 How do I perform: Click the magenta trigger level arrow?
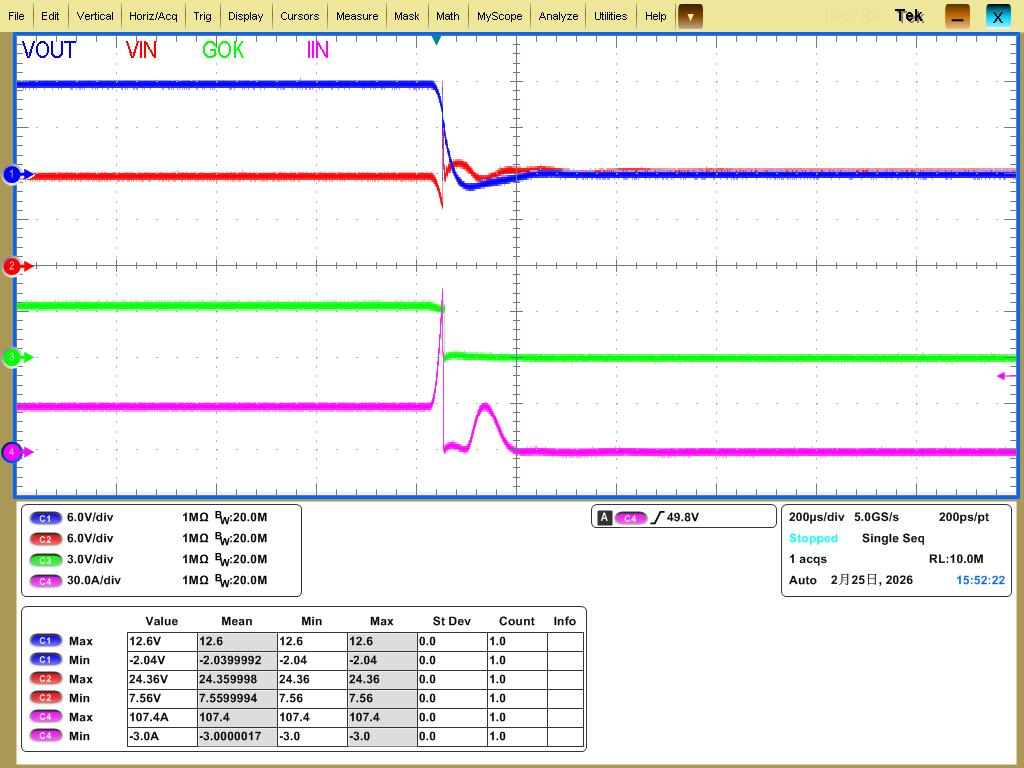1006,376
